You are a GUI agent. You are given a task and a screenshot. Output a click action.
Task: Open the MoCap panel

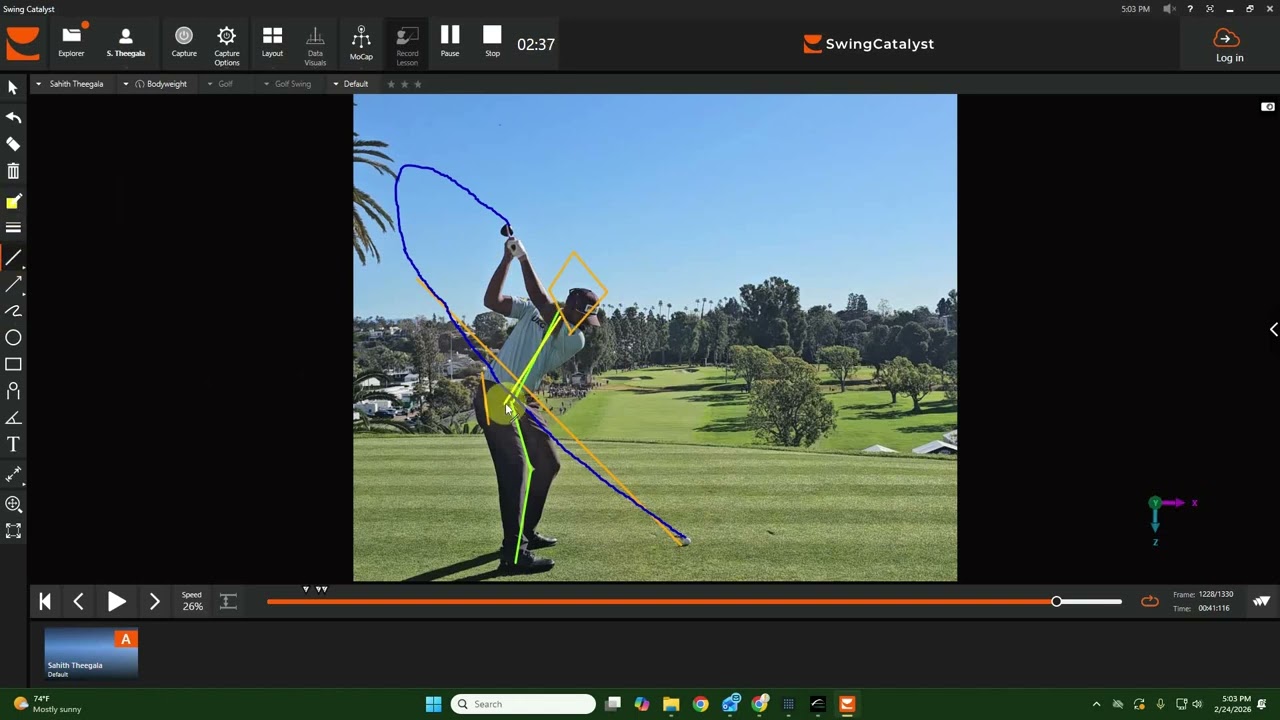click(361, 43)
